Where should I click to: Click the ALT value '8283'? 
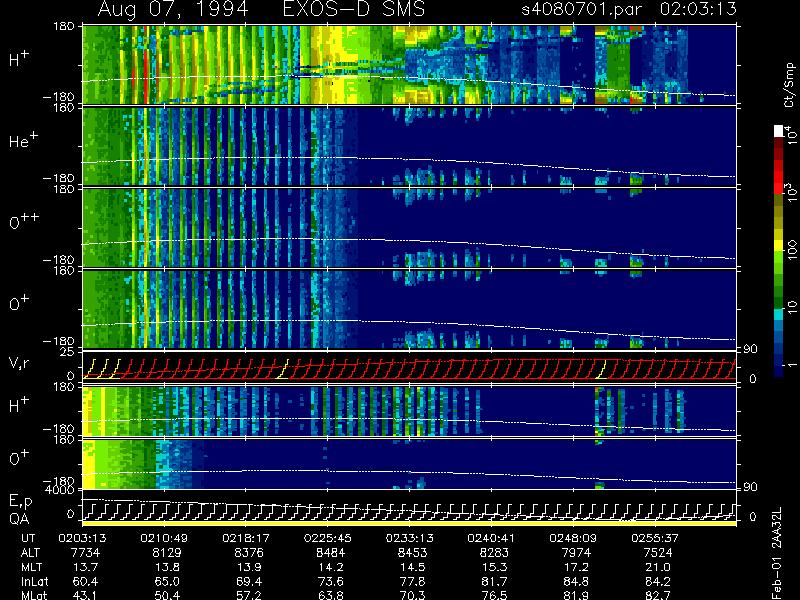click(x=494, y=553)
